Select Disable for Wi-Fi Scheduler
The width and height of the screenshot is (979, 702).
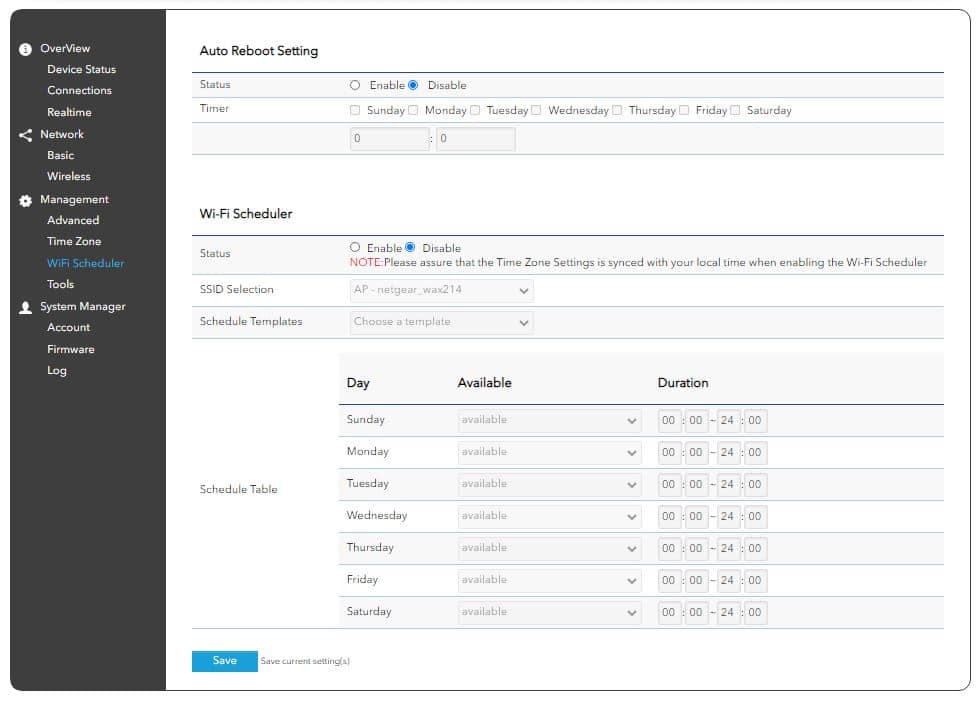pyautogui.click(x=410, y=247)
